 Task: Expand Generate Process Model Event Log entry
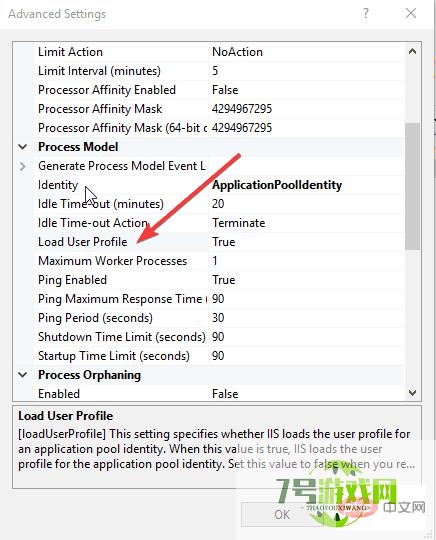pyautogui.click(x=23, y=166)
